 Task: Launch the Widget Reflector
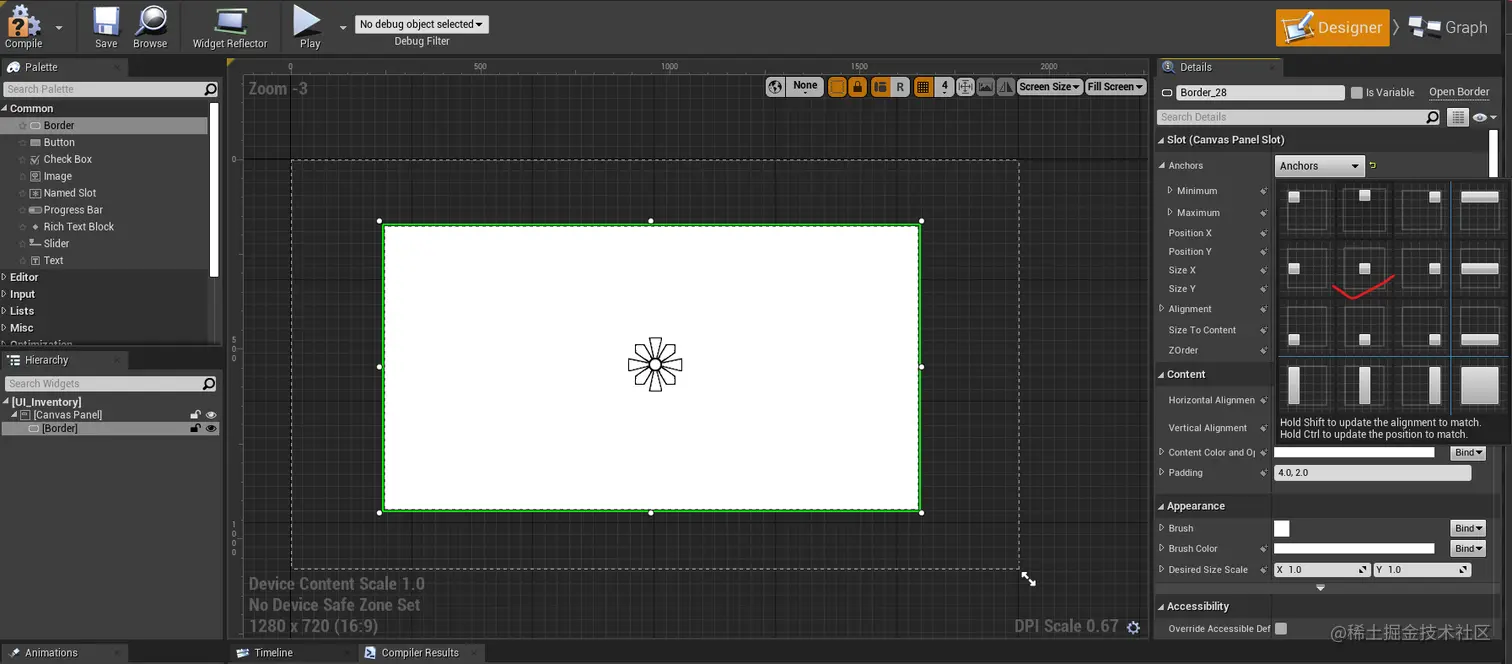point(230,27)
